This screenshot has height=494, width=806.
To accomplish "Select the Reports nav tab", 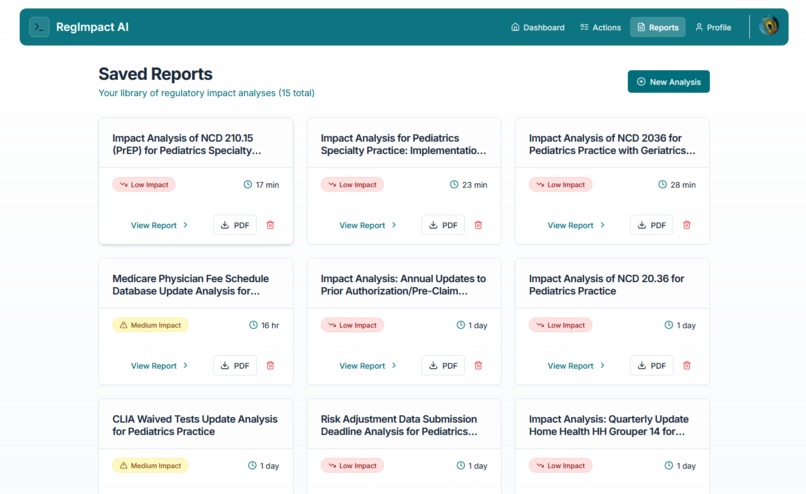I will click(658, 27).
